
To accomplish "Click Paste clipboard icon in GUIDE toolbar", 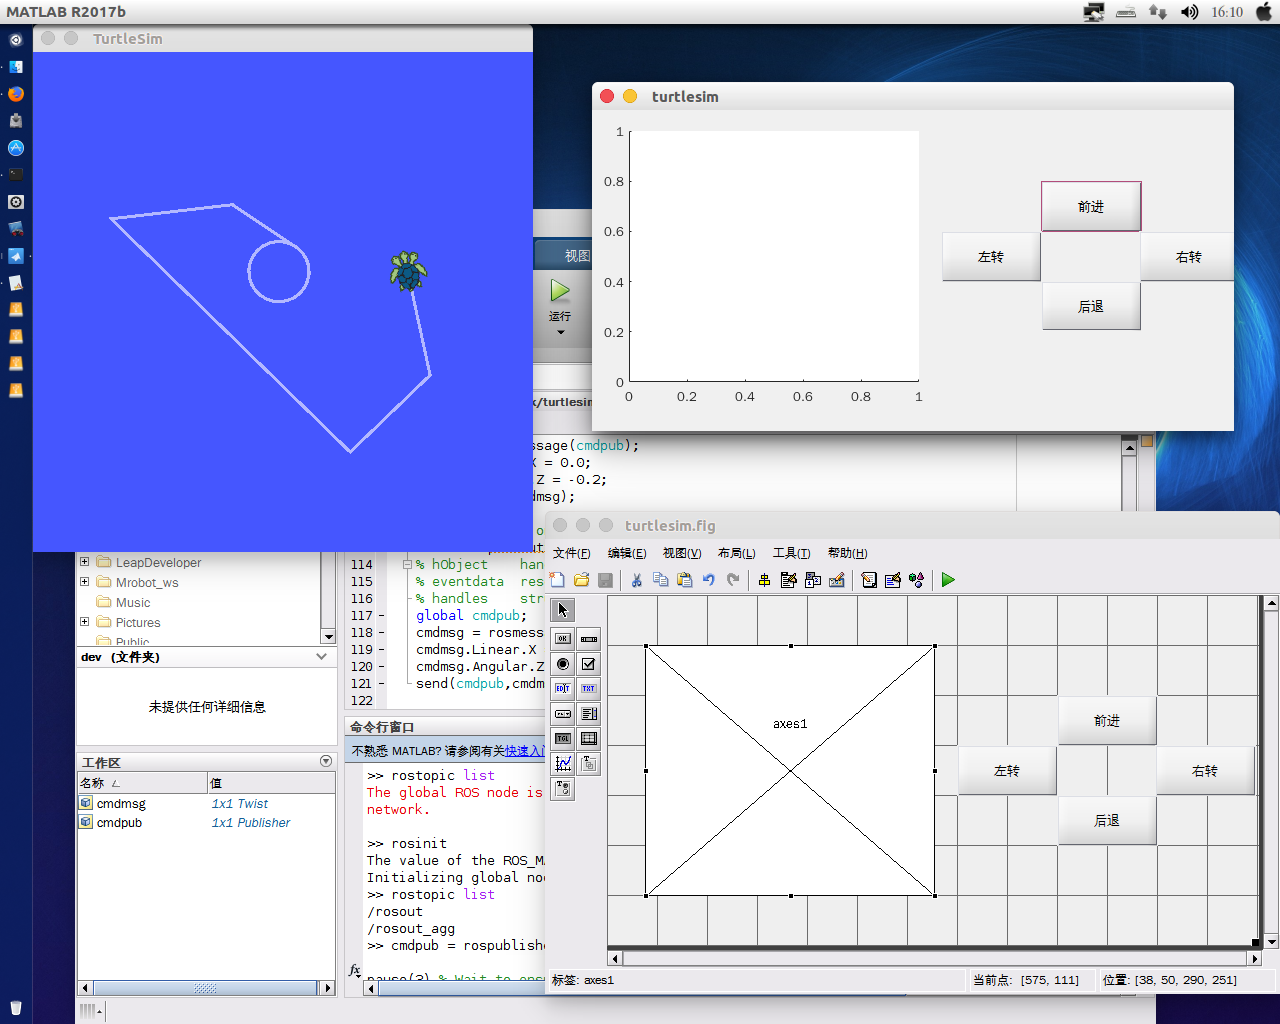I will (684, 580).
